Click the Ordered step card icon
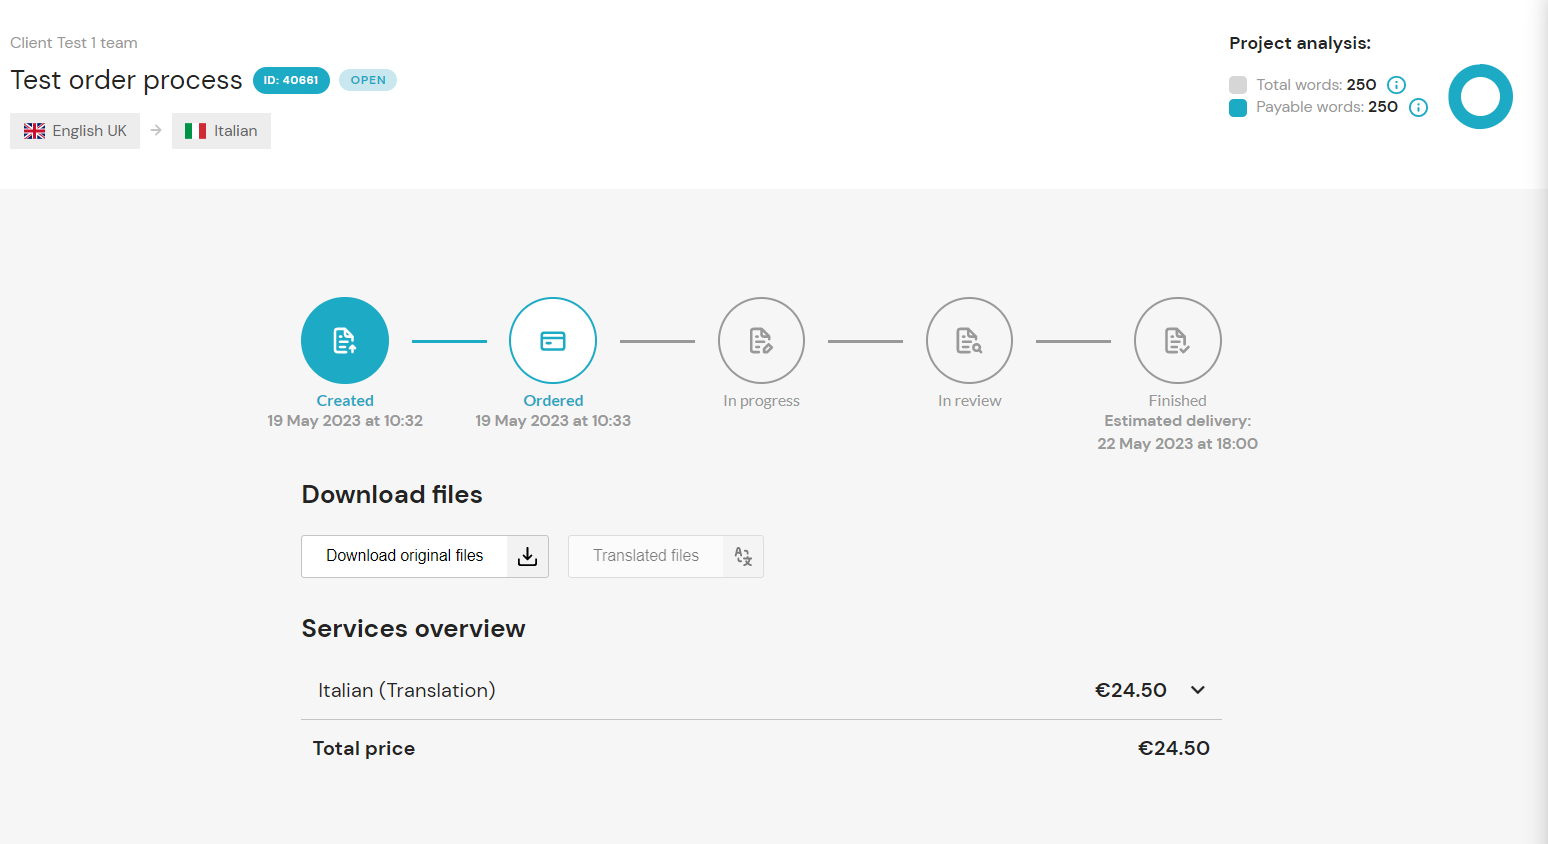The image size is (1548, 844). click(x=553, y=341)
